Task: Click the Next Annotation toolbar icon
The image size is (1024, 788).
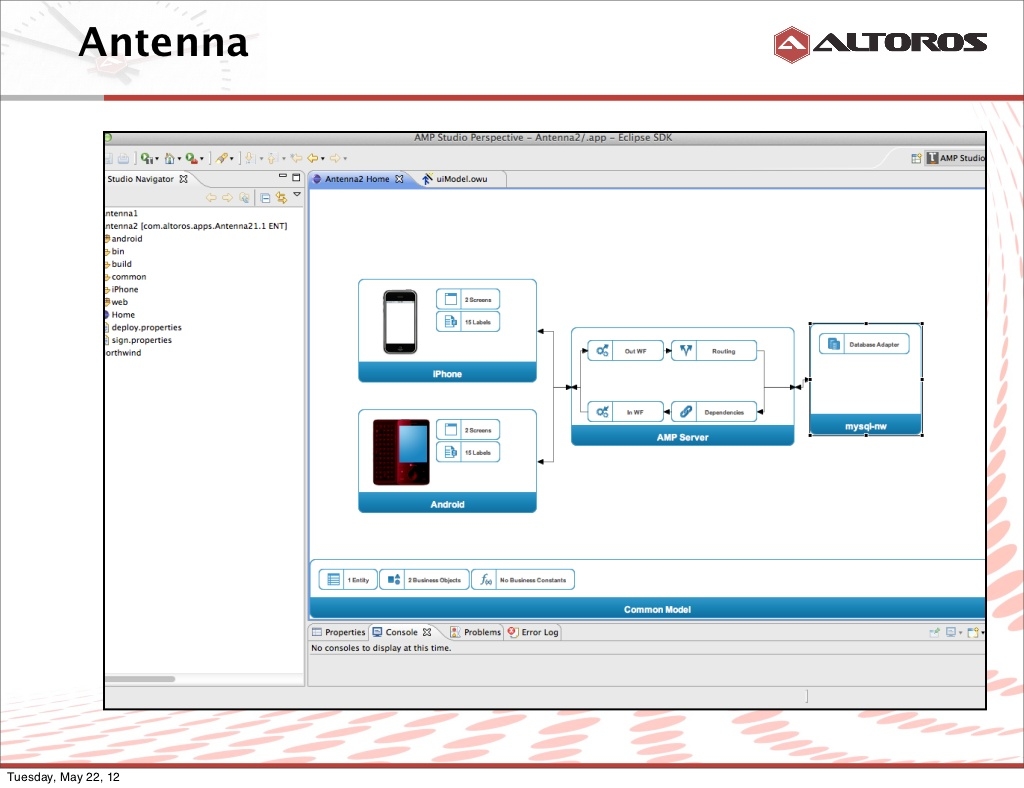Action: 249,158
